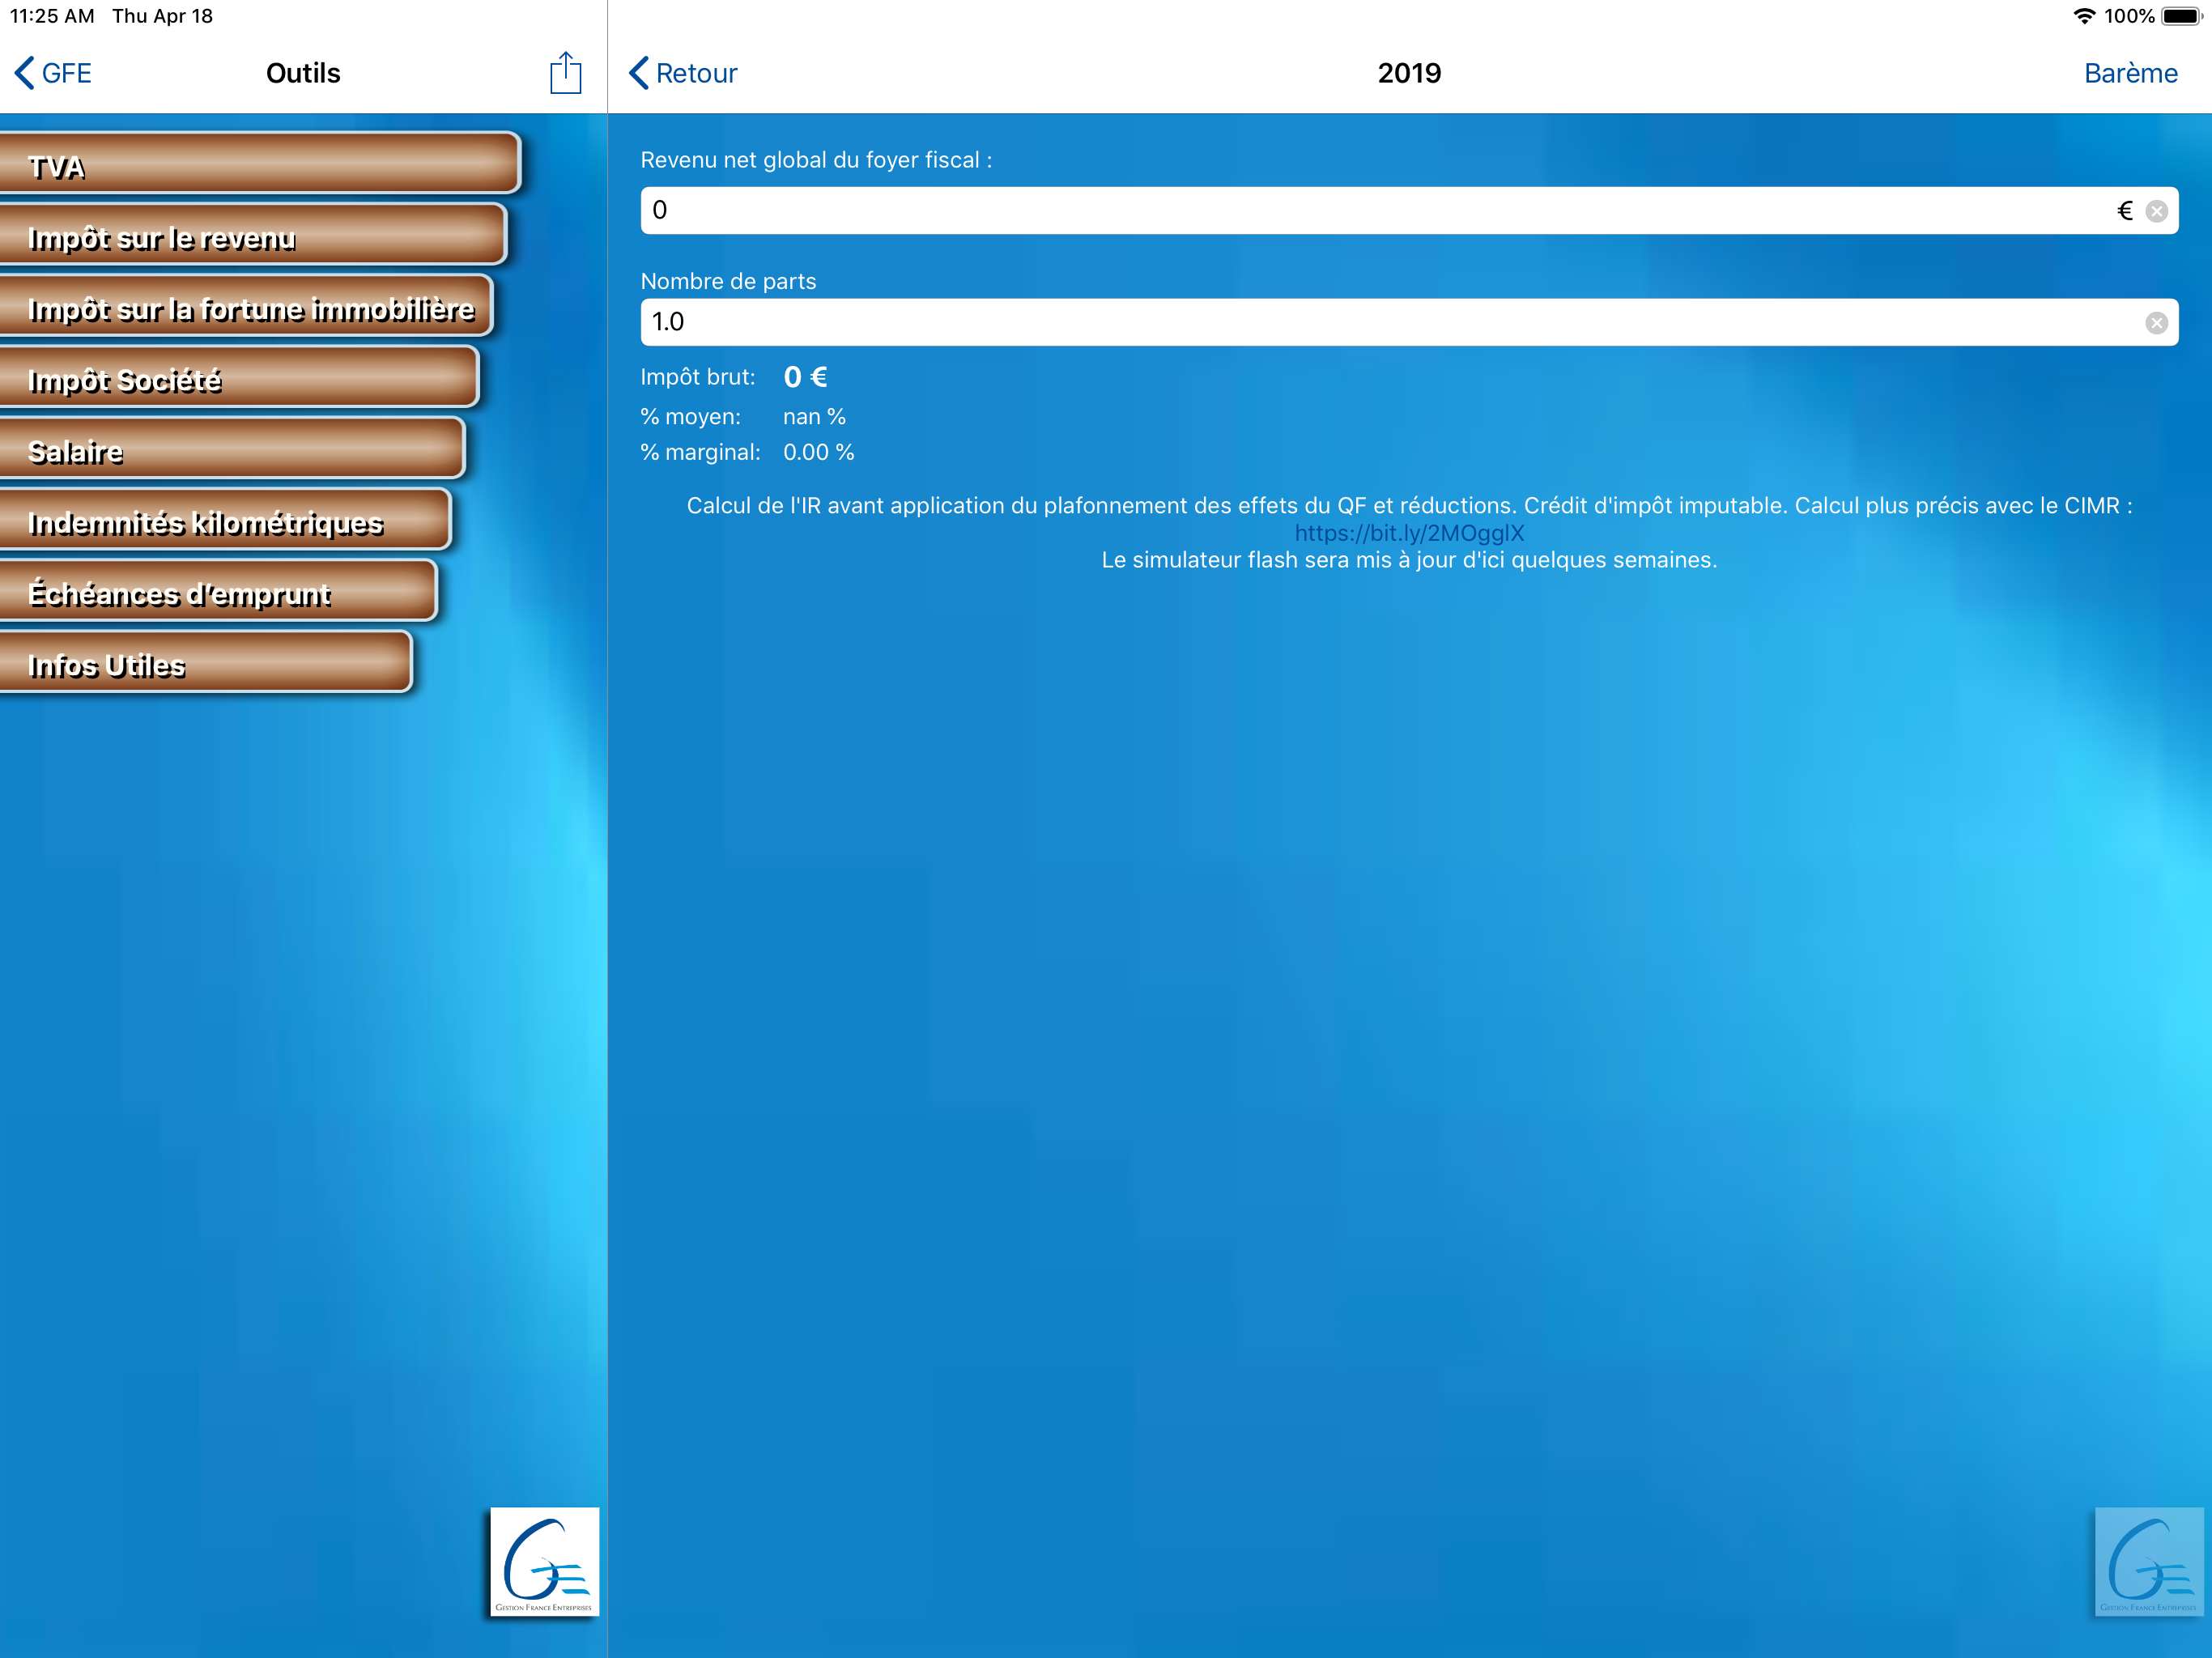Tap the 11:25 AM clock
Screen dimensions: 2212x1658
(x=52, y=16)
